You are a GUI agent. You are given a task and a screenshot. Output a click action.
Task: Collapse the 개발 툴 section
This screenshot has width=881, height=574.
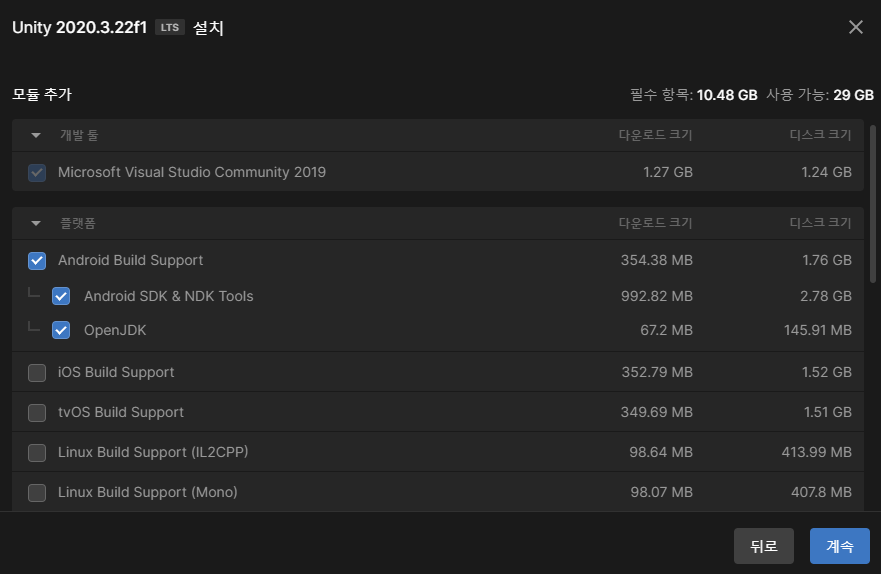pyautogui.click(x=36, y=135)
